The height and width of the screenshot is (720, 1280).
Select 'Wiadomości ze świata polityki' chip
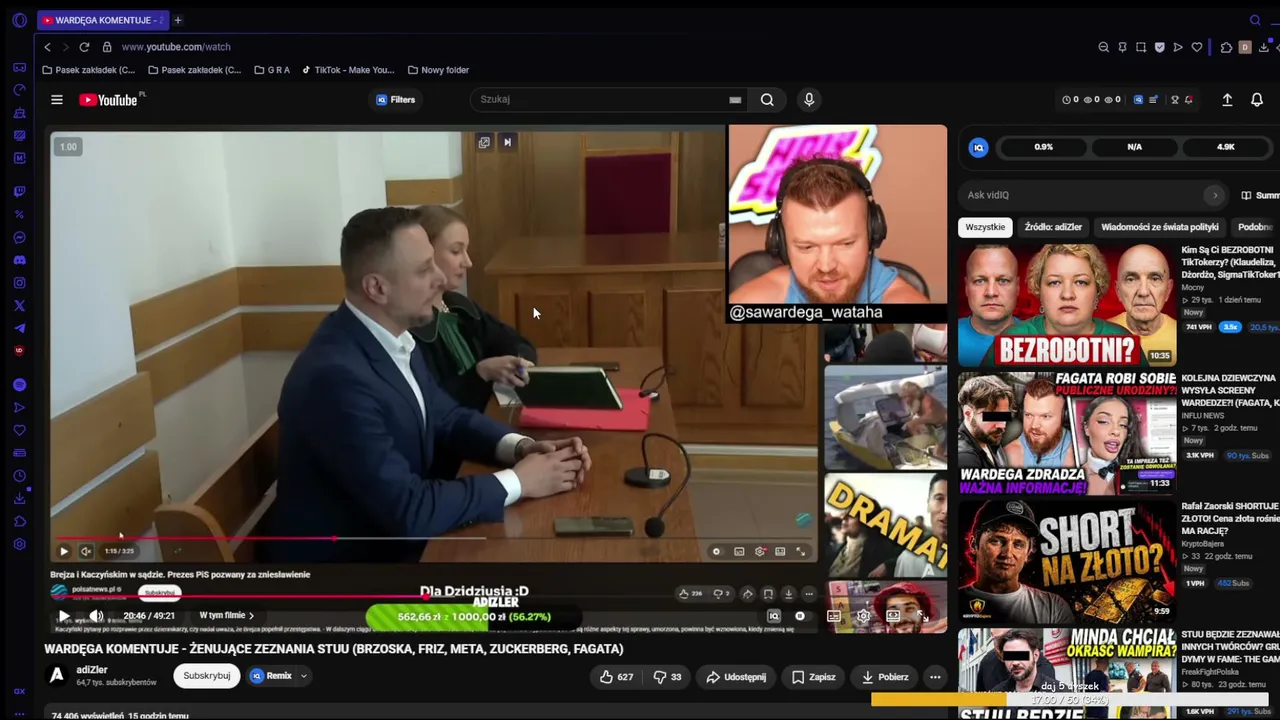1160,227
